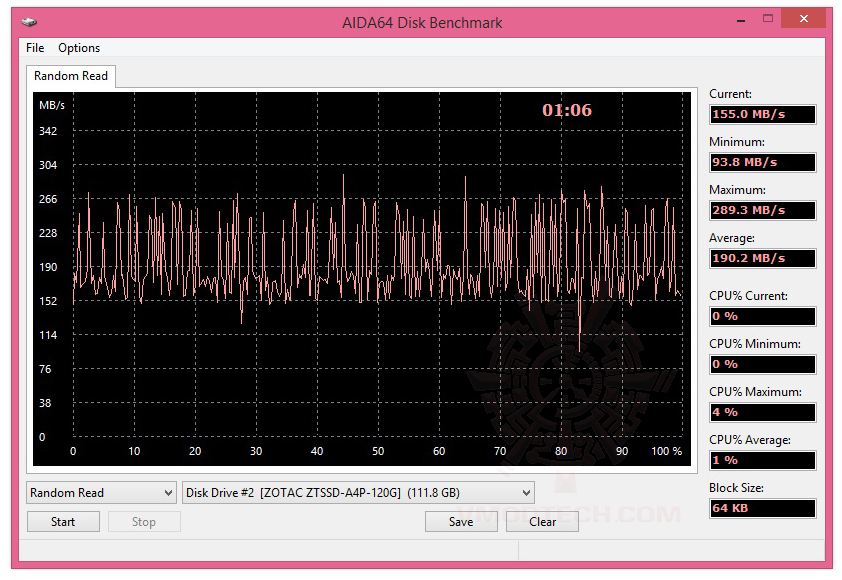Open the File menu
This screenshot has height=580, width=842.
[35, 48]
